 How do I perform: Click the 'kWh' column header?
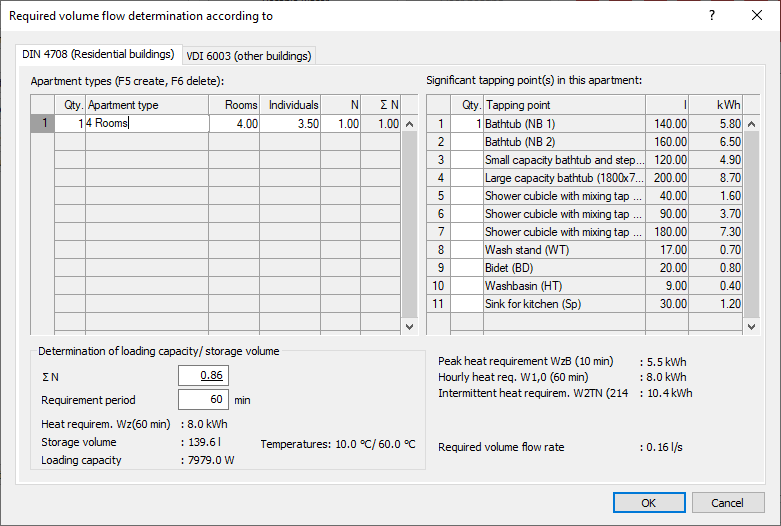[715, 105]
